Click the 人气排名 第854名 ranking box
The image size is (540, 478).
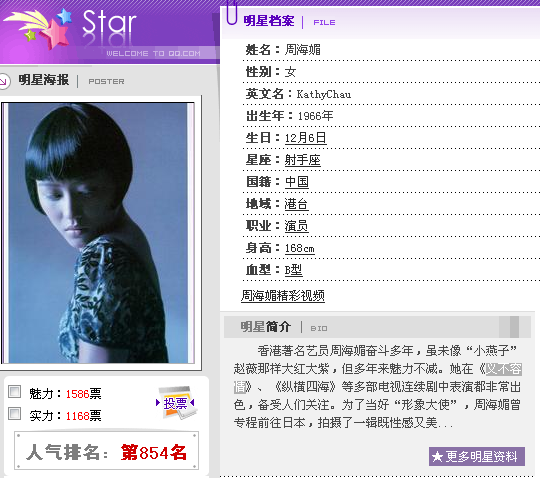click(106, 451)
